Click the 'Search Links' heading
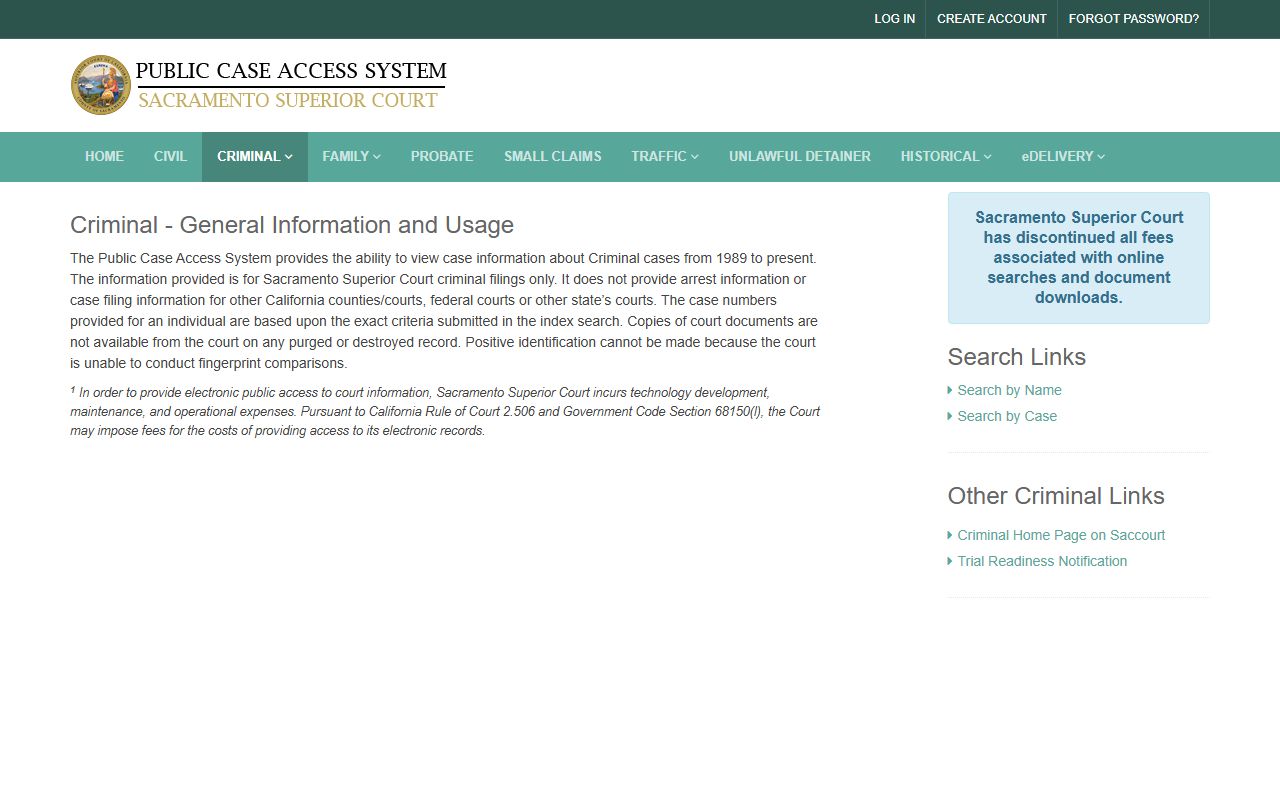The width and height of the screenshot is (1280, 800). pos(1016,357)
